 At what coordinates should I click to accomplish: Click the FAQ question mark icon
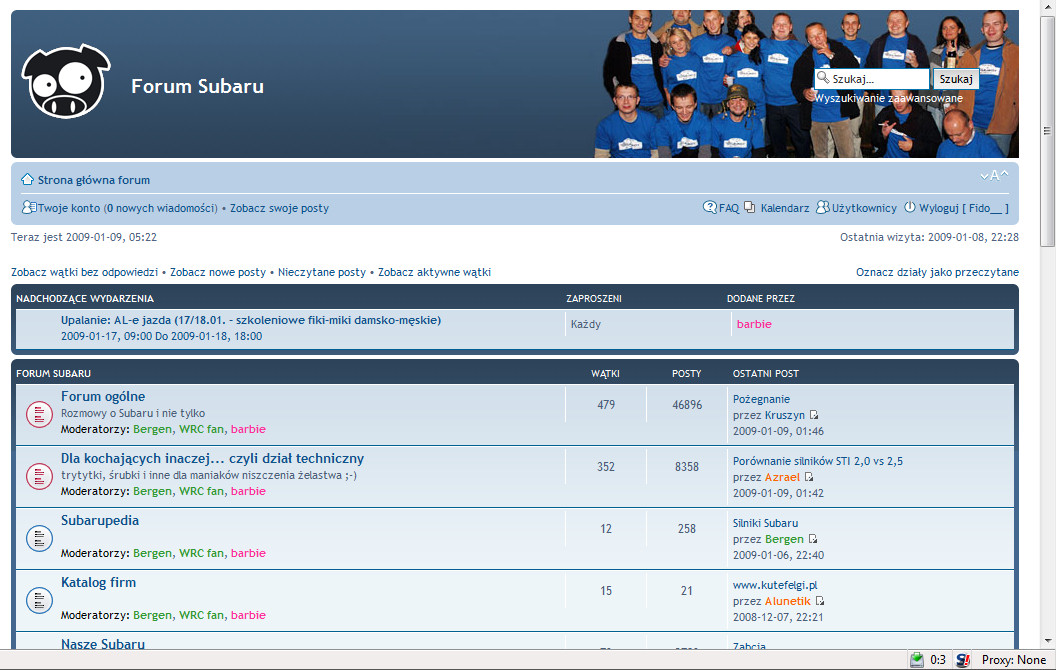tap(710, 208)
